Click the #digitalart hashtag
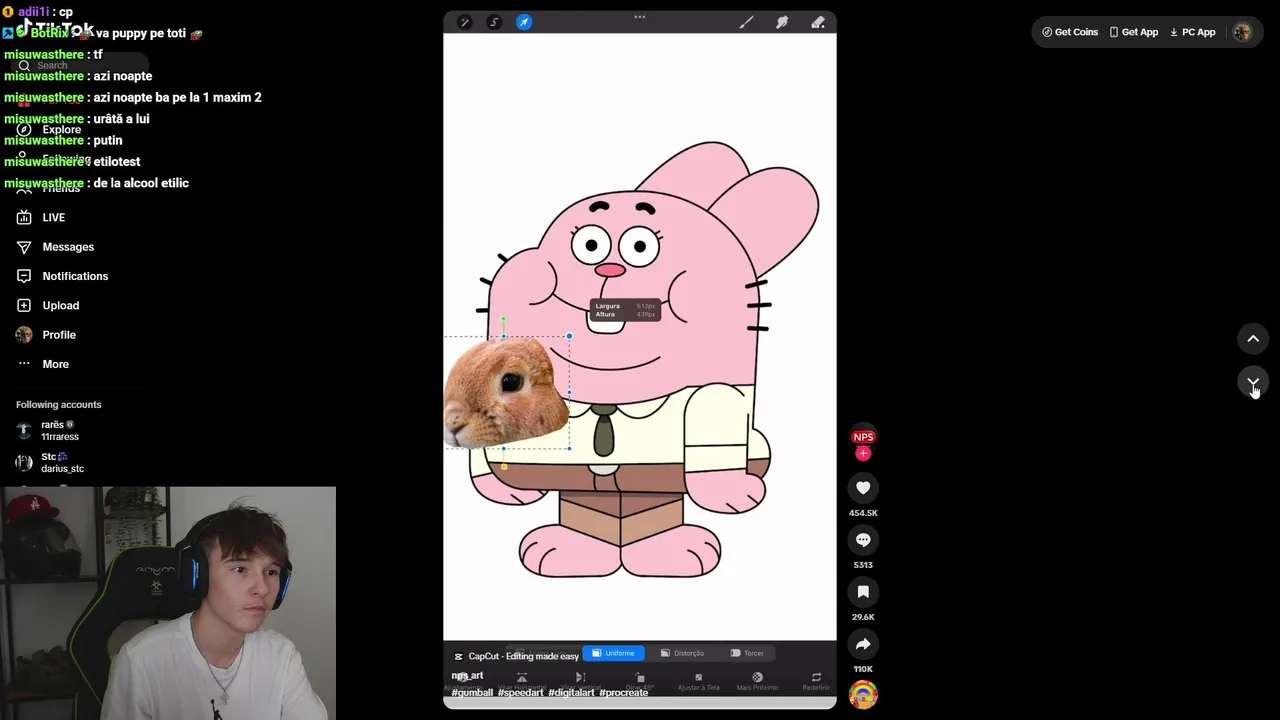This screenshot has width=1280, height=720. [x=571, y=692]
